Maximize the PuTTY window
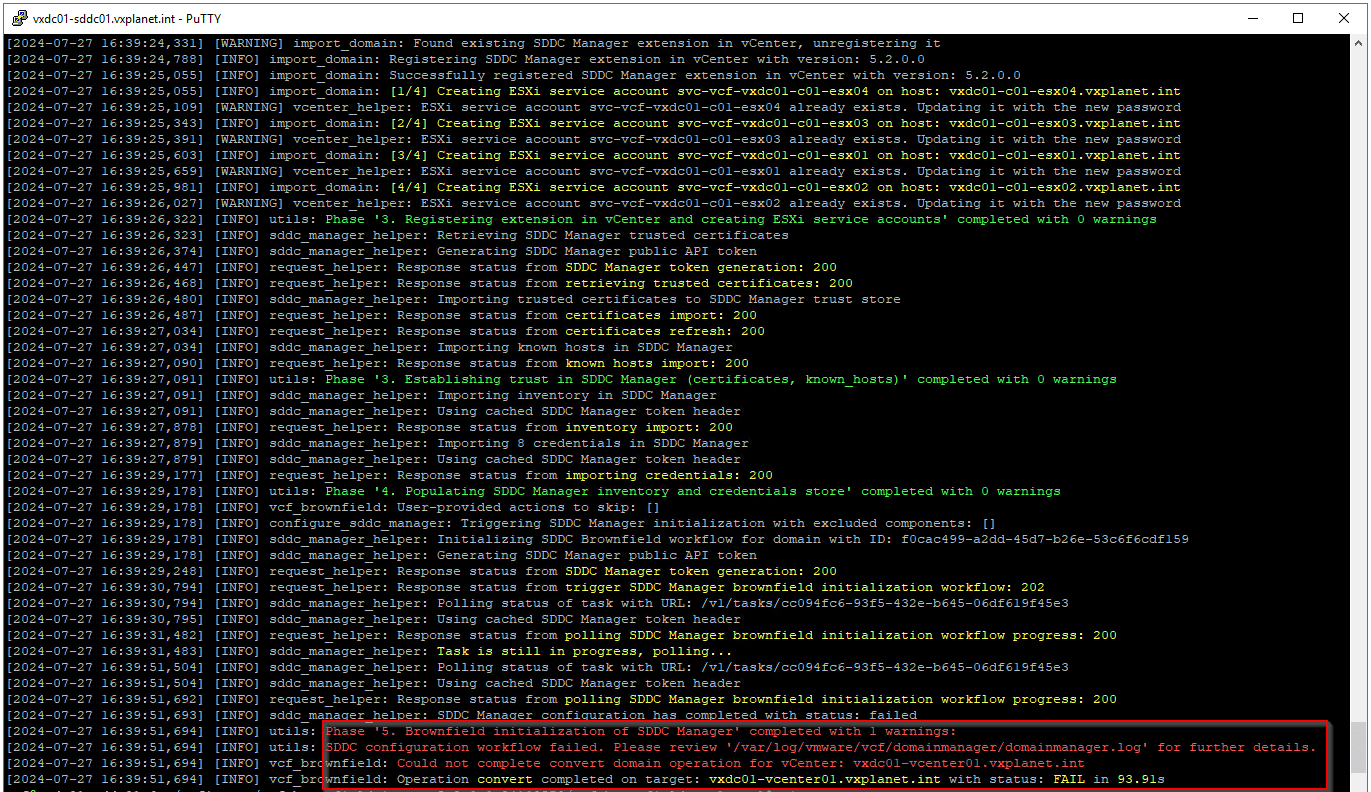This screenshot has width=1371, height=792. [1298, 18]
